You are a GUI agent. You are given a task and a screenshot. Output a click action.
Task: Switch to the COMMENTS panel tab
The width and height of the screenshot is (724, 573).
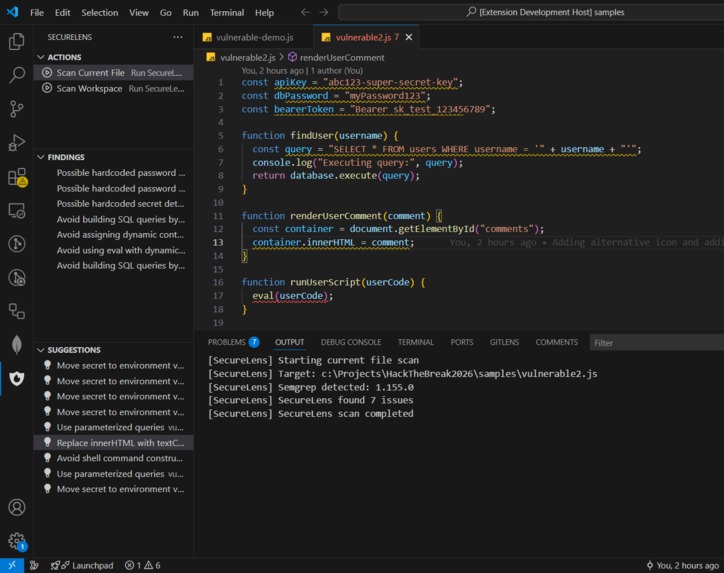point(556,342)
